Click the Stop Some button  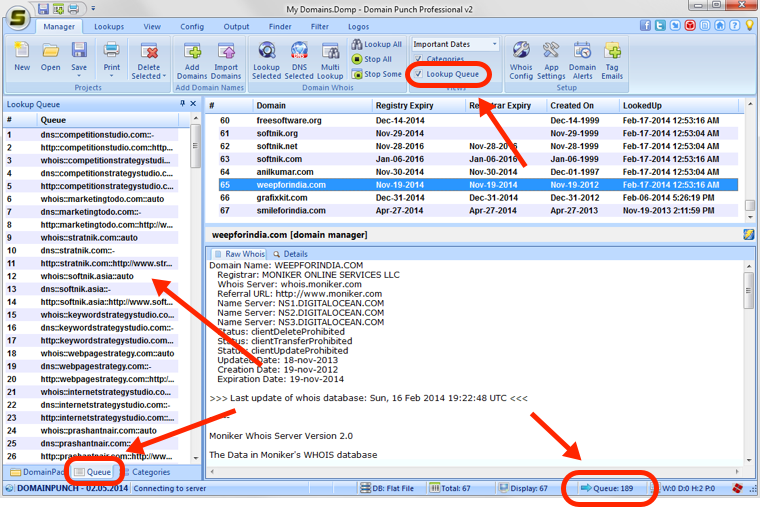click(x=377, y=74)
